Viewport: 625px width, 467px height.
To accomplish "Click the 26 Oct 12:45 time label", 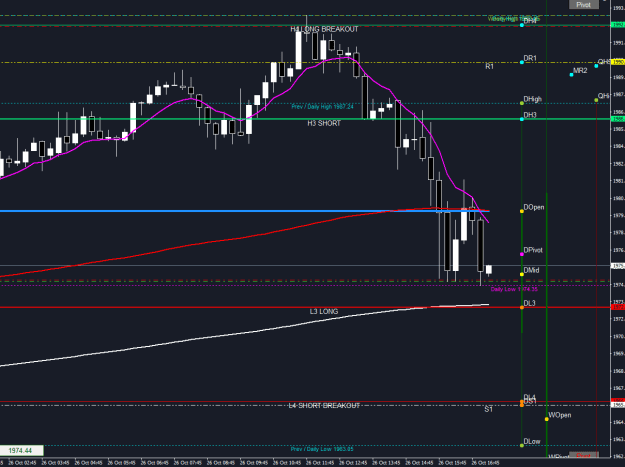I will click(x=352, y=463).
